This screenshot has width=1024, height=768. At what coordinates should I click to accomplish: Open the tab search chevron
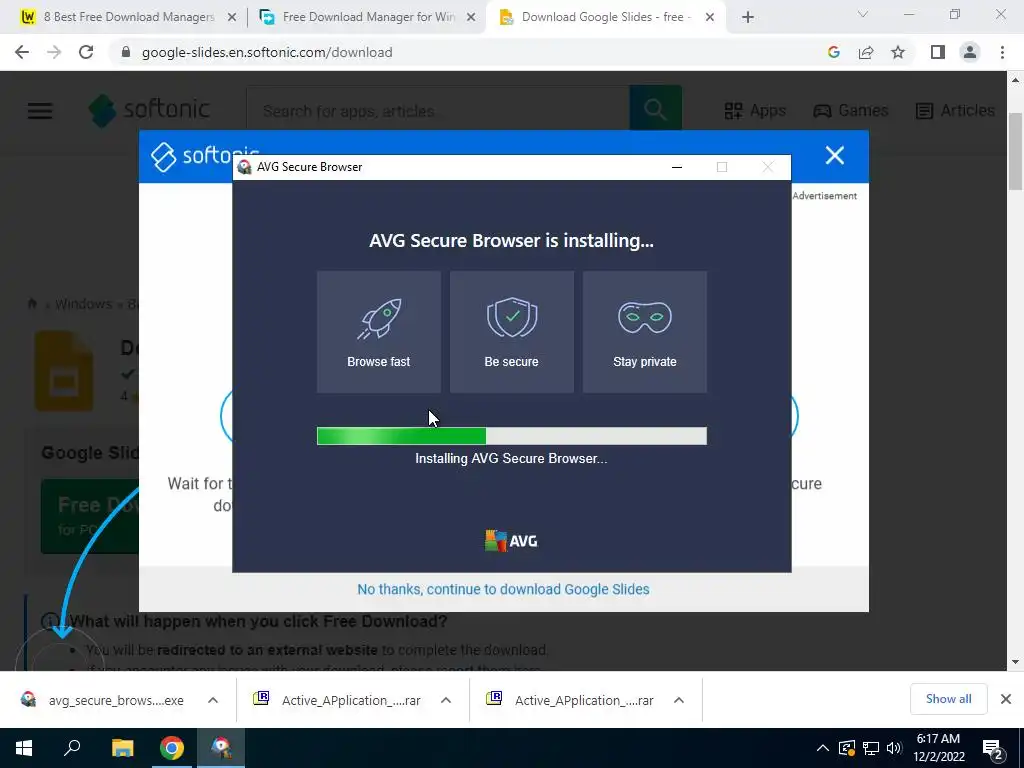tap(863, 14)
